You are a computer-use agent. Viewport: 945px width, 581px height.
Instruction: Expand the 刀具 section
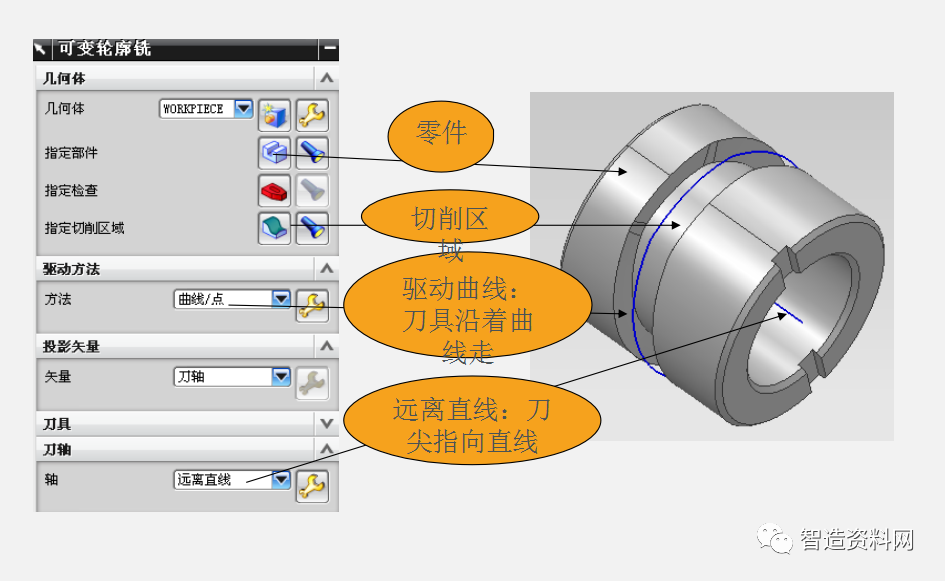point(326,424)
